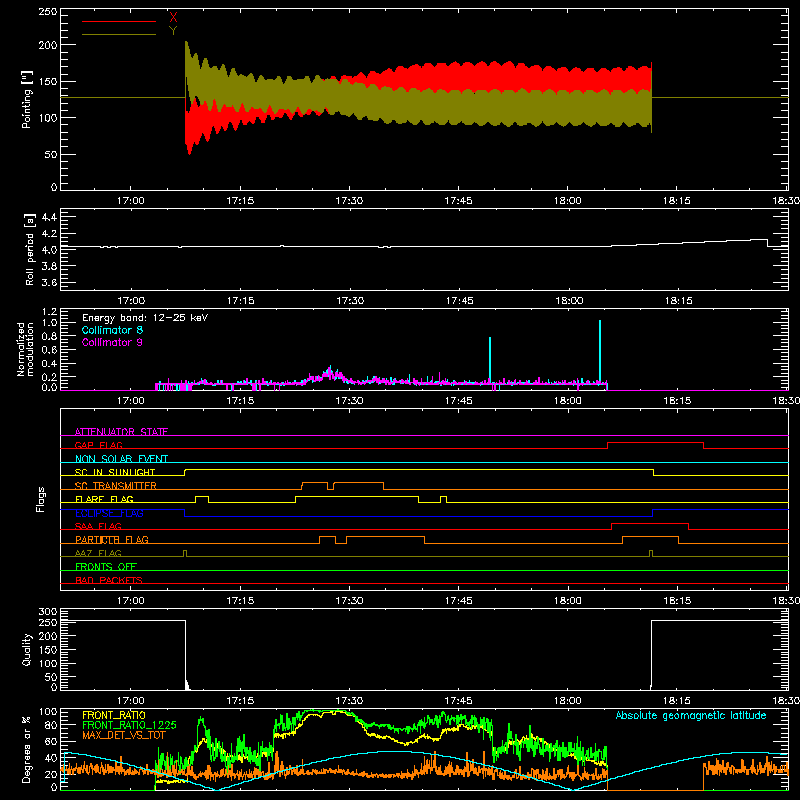Click the yellow FRONT_RATIO legend label
Image resolution: width=800 pixels, height=800 pixels.
pos(114,715)
